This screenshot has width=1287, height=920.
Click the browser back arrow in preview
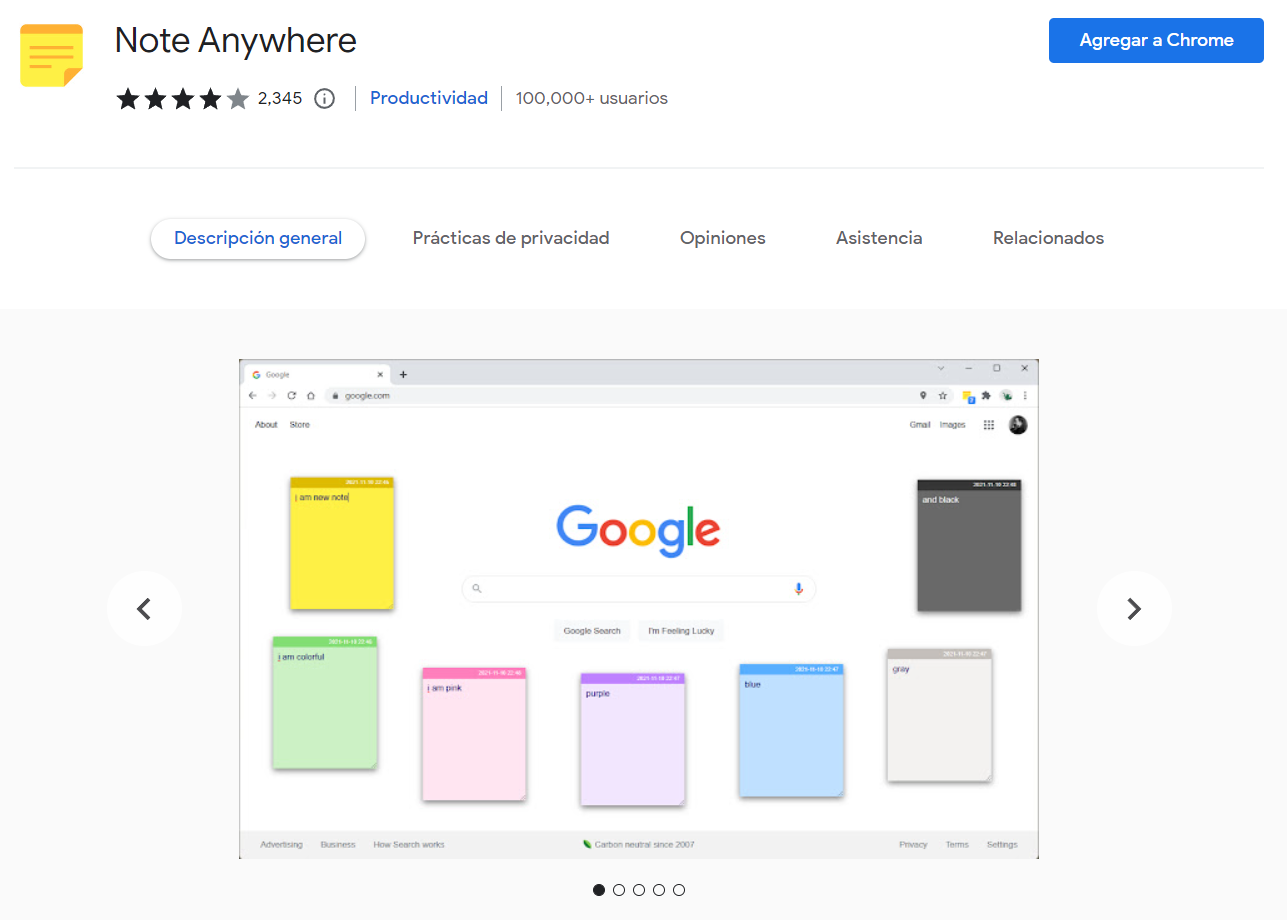253,396
